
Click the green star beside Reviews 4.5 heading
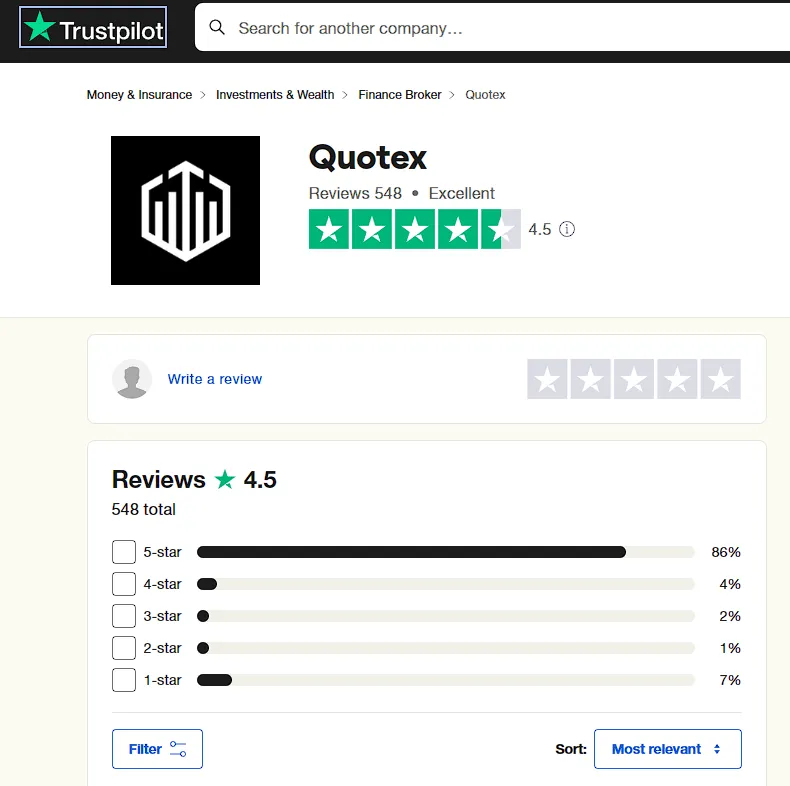coord(225,479)
